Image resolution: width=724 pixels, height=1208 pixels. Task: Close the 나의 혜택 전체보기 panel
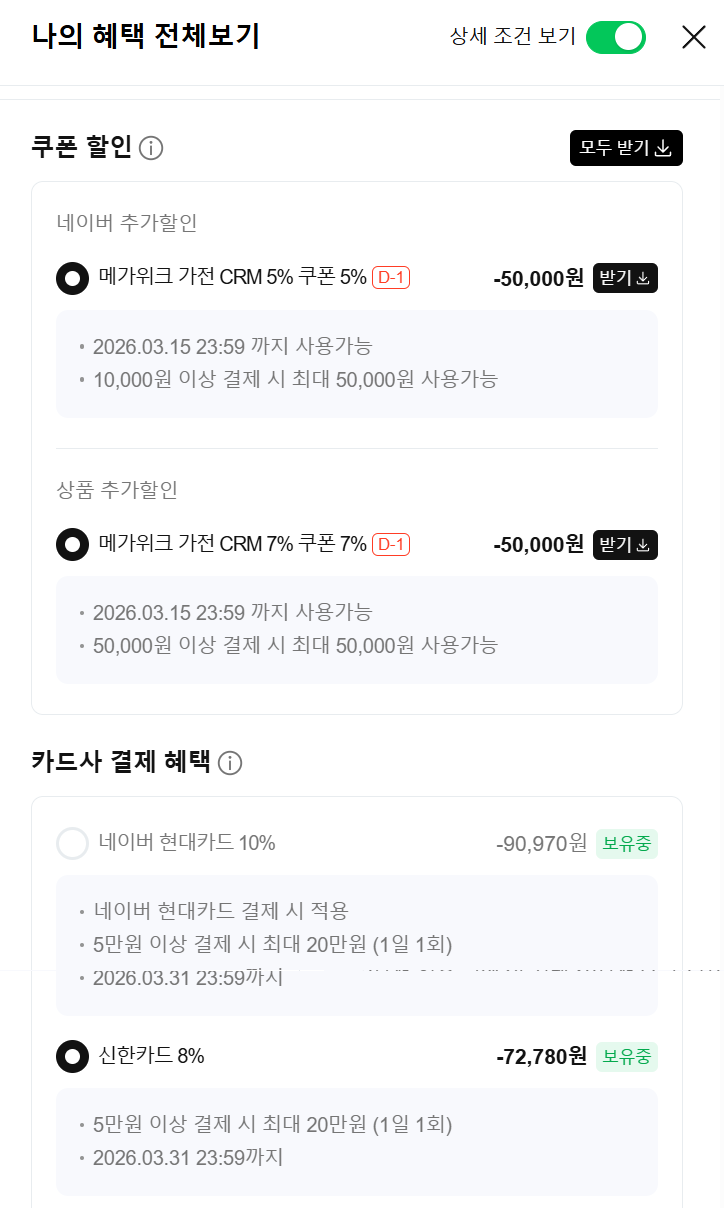[x=693, y=37]
